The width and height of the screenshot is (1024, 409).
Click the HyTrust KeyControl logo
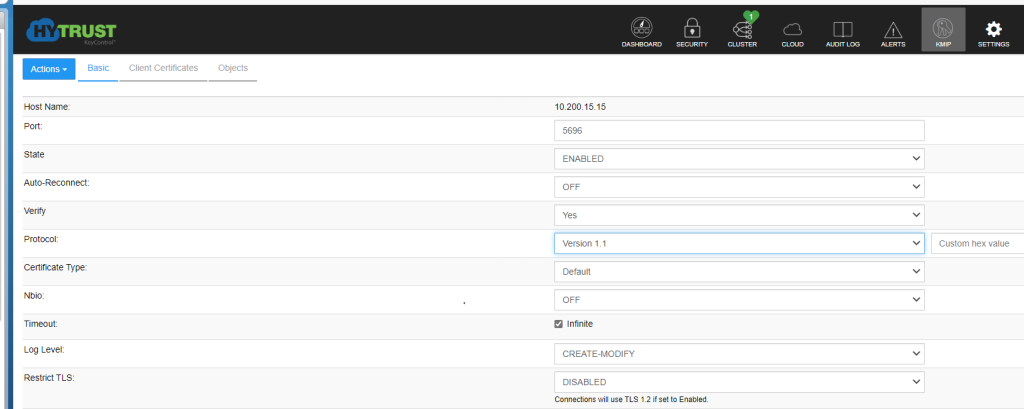71,30
